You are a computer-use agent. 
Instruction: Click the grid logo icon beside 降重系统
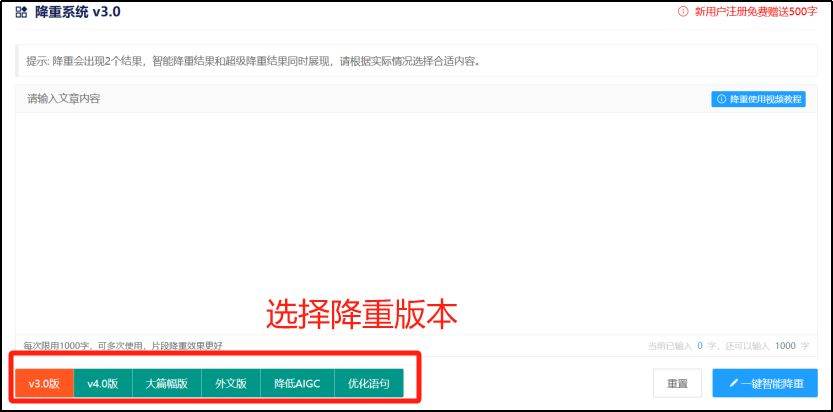[22, 12]
